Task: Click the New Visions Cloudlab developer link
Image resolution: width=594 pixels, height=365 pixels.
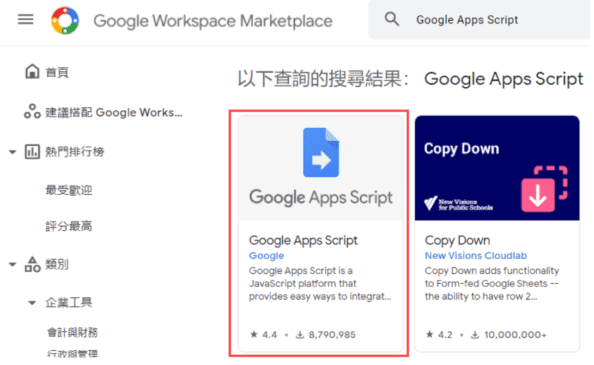Action: (476, 256)
